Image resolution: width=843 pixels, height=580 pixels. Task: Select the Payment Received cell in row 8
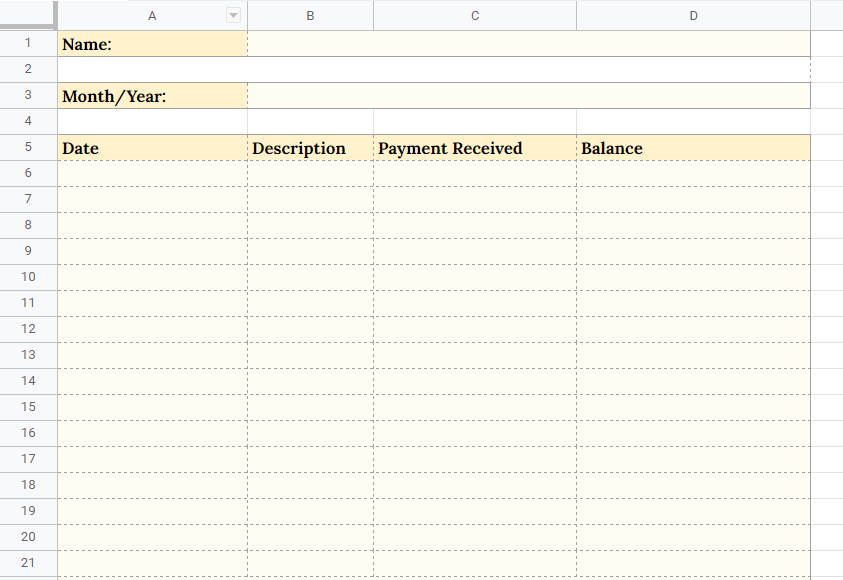tap(475, 225)
